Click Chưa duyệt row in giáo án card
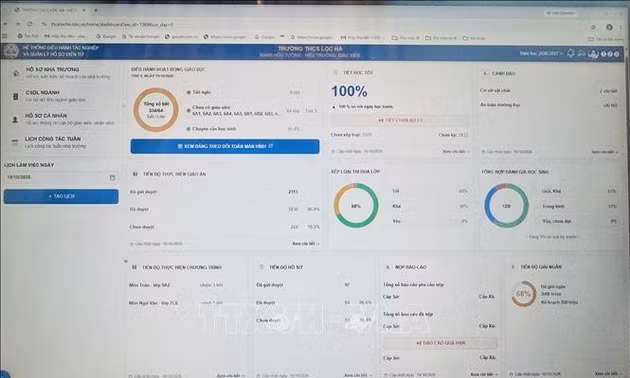 point(225,227)
